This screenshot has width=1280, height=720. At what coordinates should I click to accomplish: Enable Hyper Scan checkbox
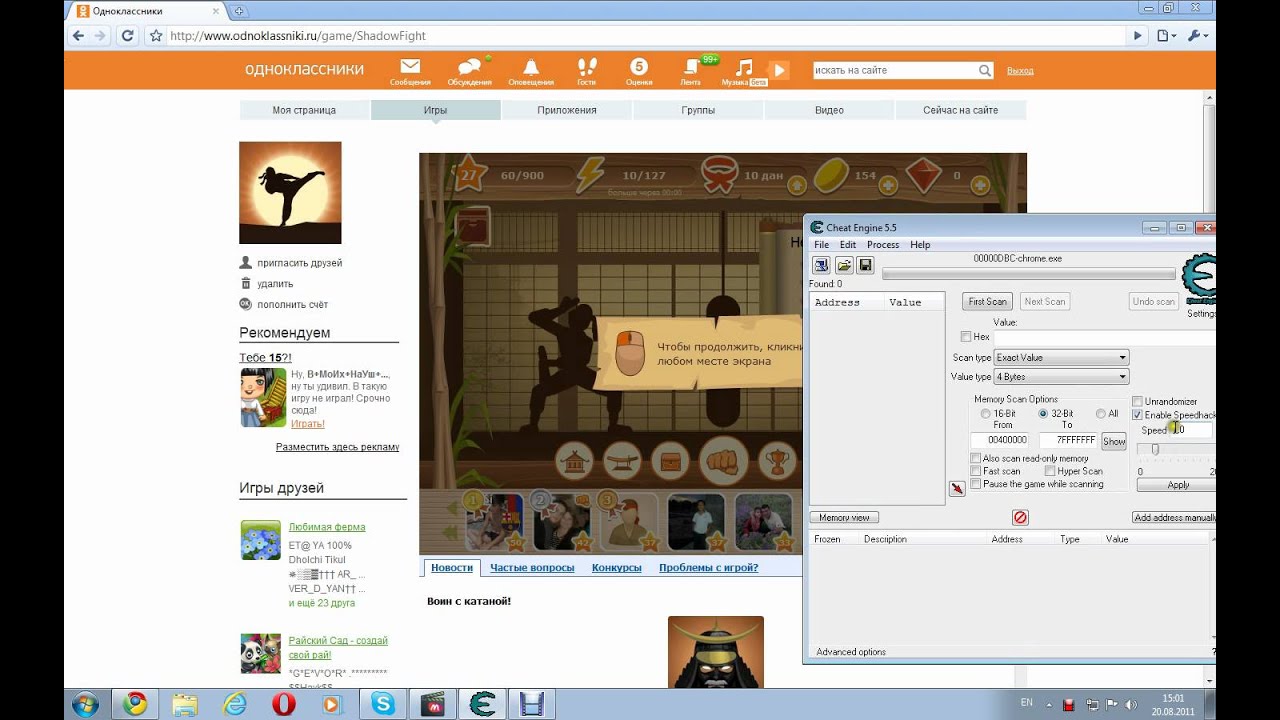pos(1050,471)
